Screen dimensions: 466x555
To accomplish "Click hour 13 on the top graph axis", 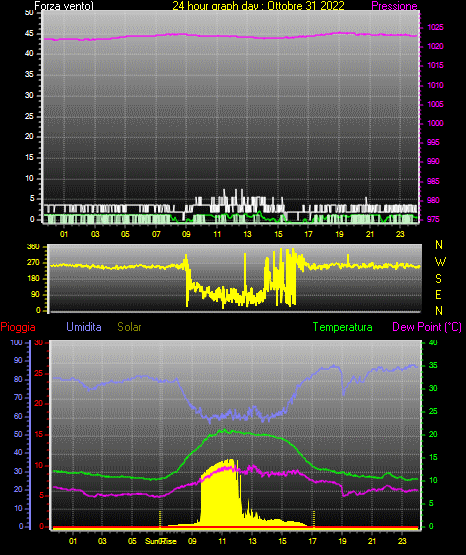I will pos(247,234).
